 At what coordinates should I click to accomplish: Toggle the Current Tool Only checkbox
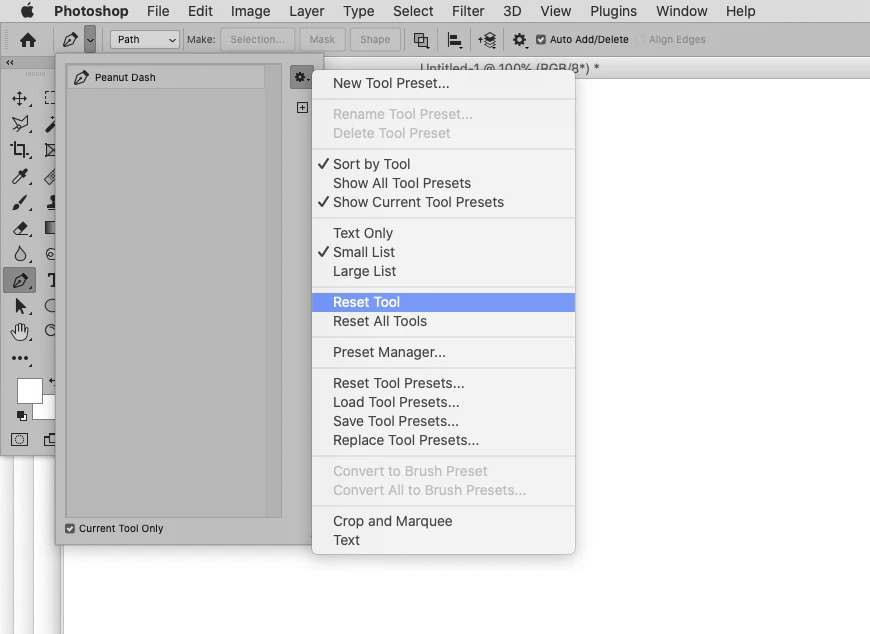tap(70, 529)
